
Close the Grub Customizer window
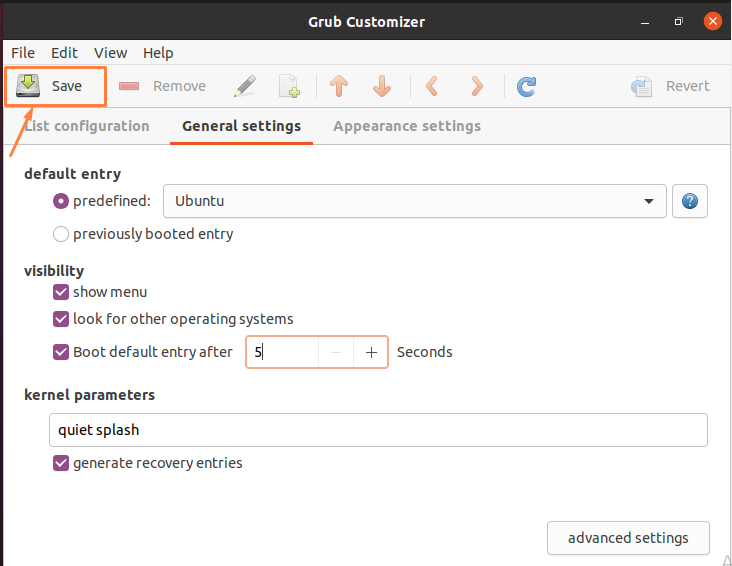[x=712, y=21]
